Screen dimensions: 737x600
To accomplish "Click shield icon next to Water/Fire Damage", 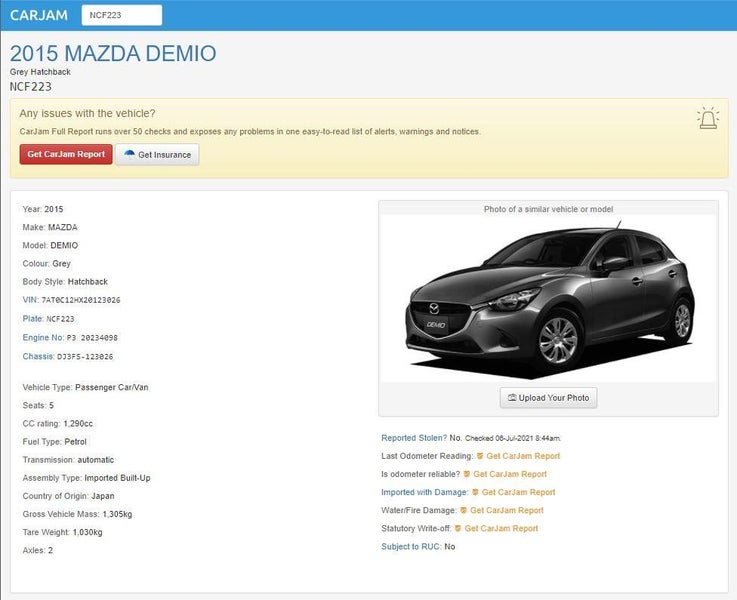I will [463, 510].
